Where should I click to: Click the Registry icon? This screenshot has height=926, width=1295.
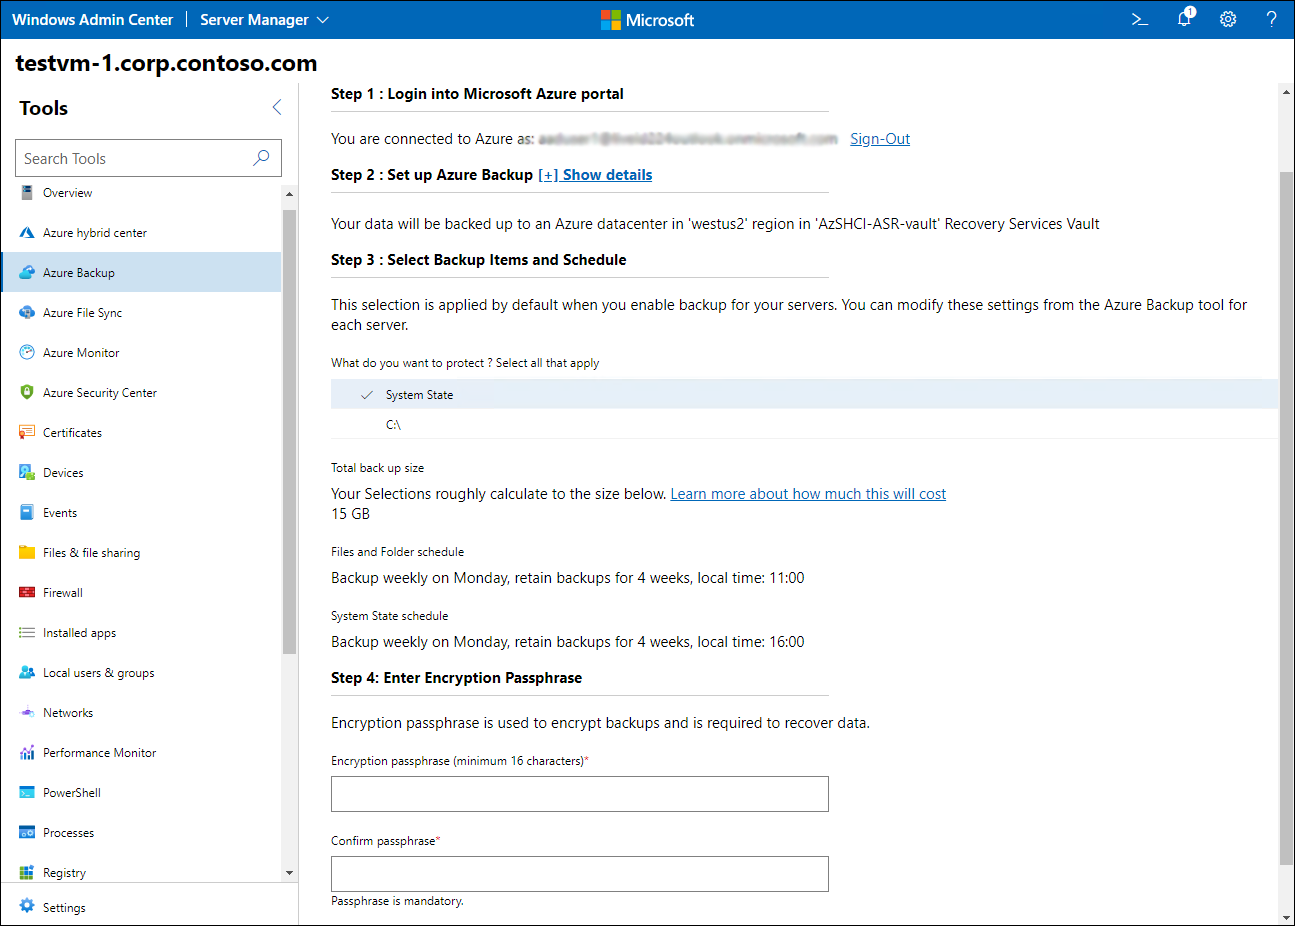pos(27,873)
